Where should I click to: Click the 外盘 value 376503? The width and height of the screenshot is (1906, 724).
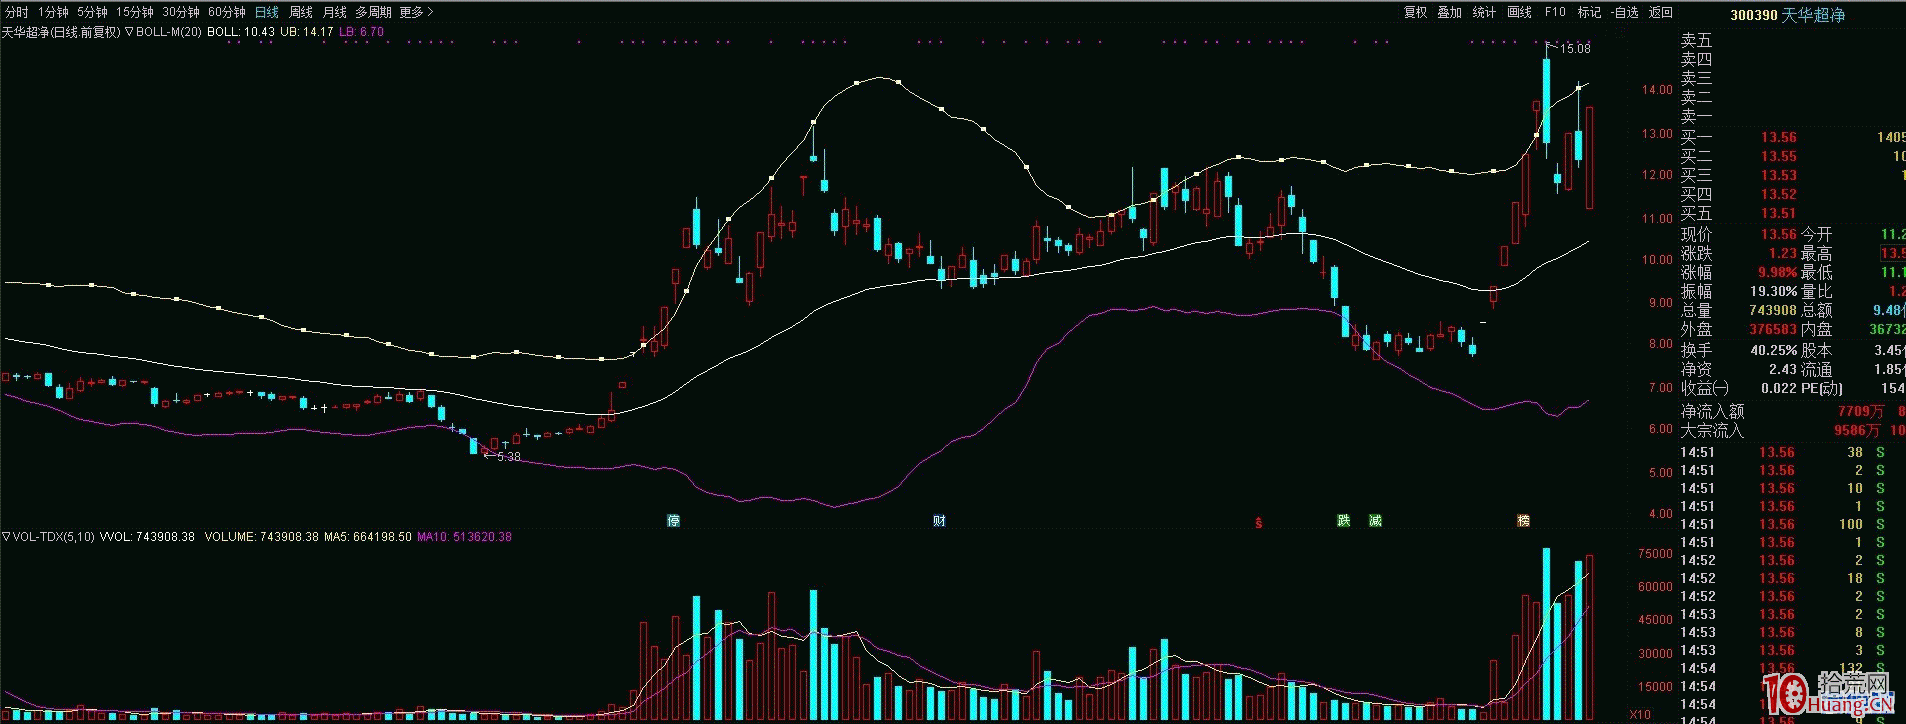point(1773,329)
